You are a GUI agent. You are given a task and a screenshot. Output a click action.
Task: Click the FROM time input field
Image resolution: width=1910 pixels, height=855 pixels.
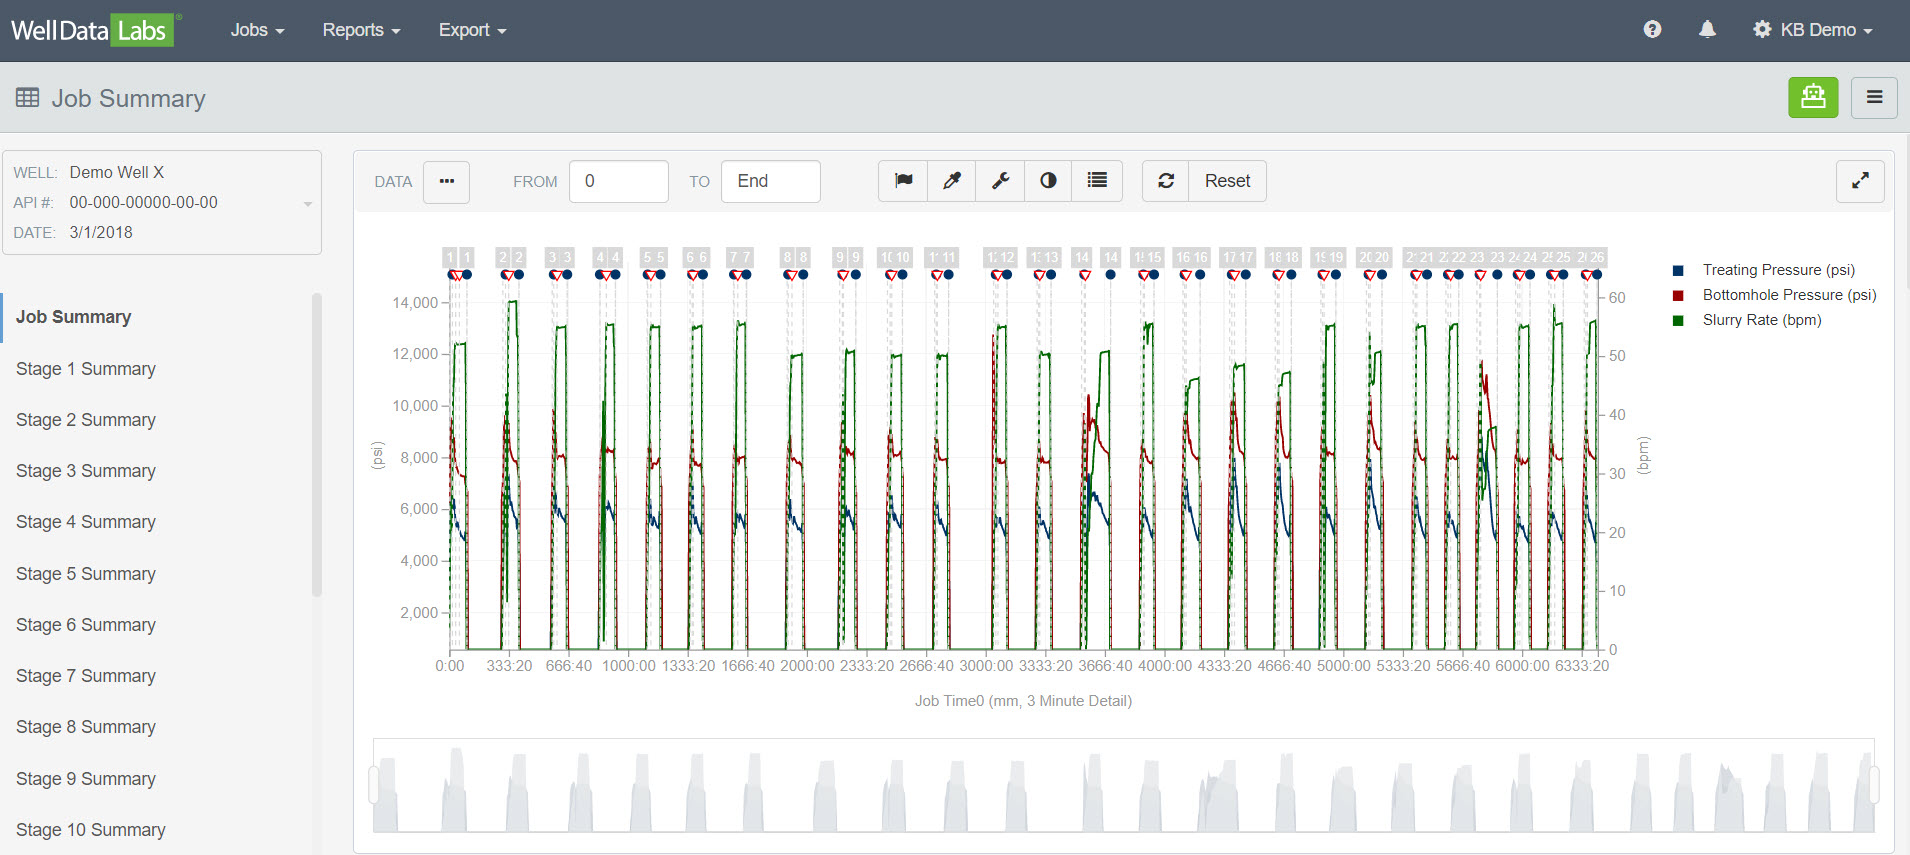[x=618, y=181]
